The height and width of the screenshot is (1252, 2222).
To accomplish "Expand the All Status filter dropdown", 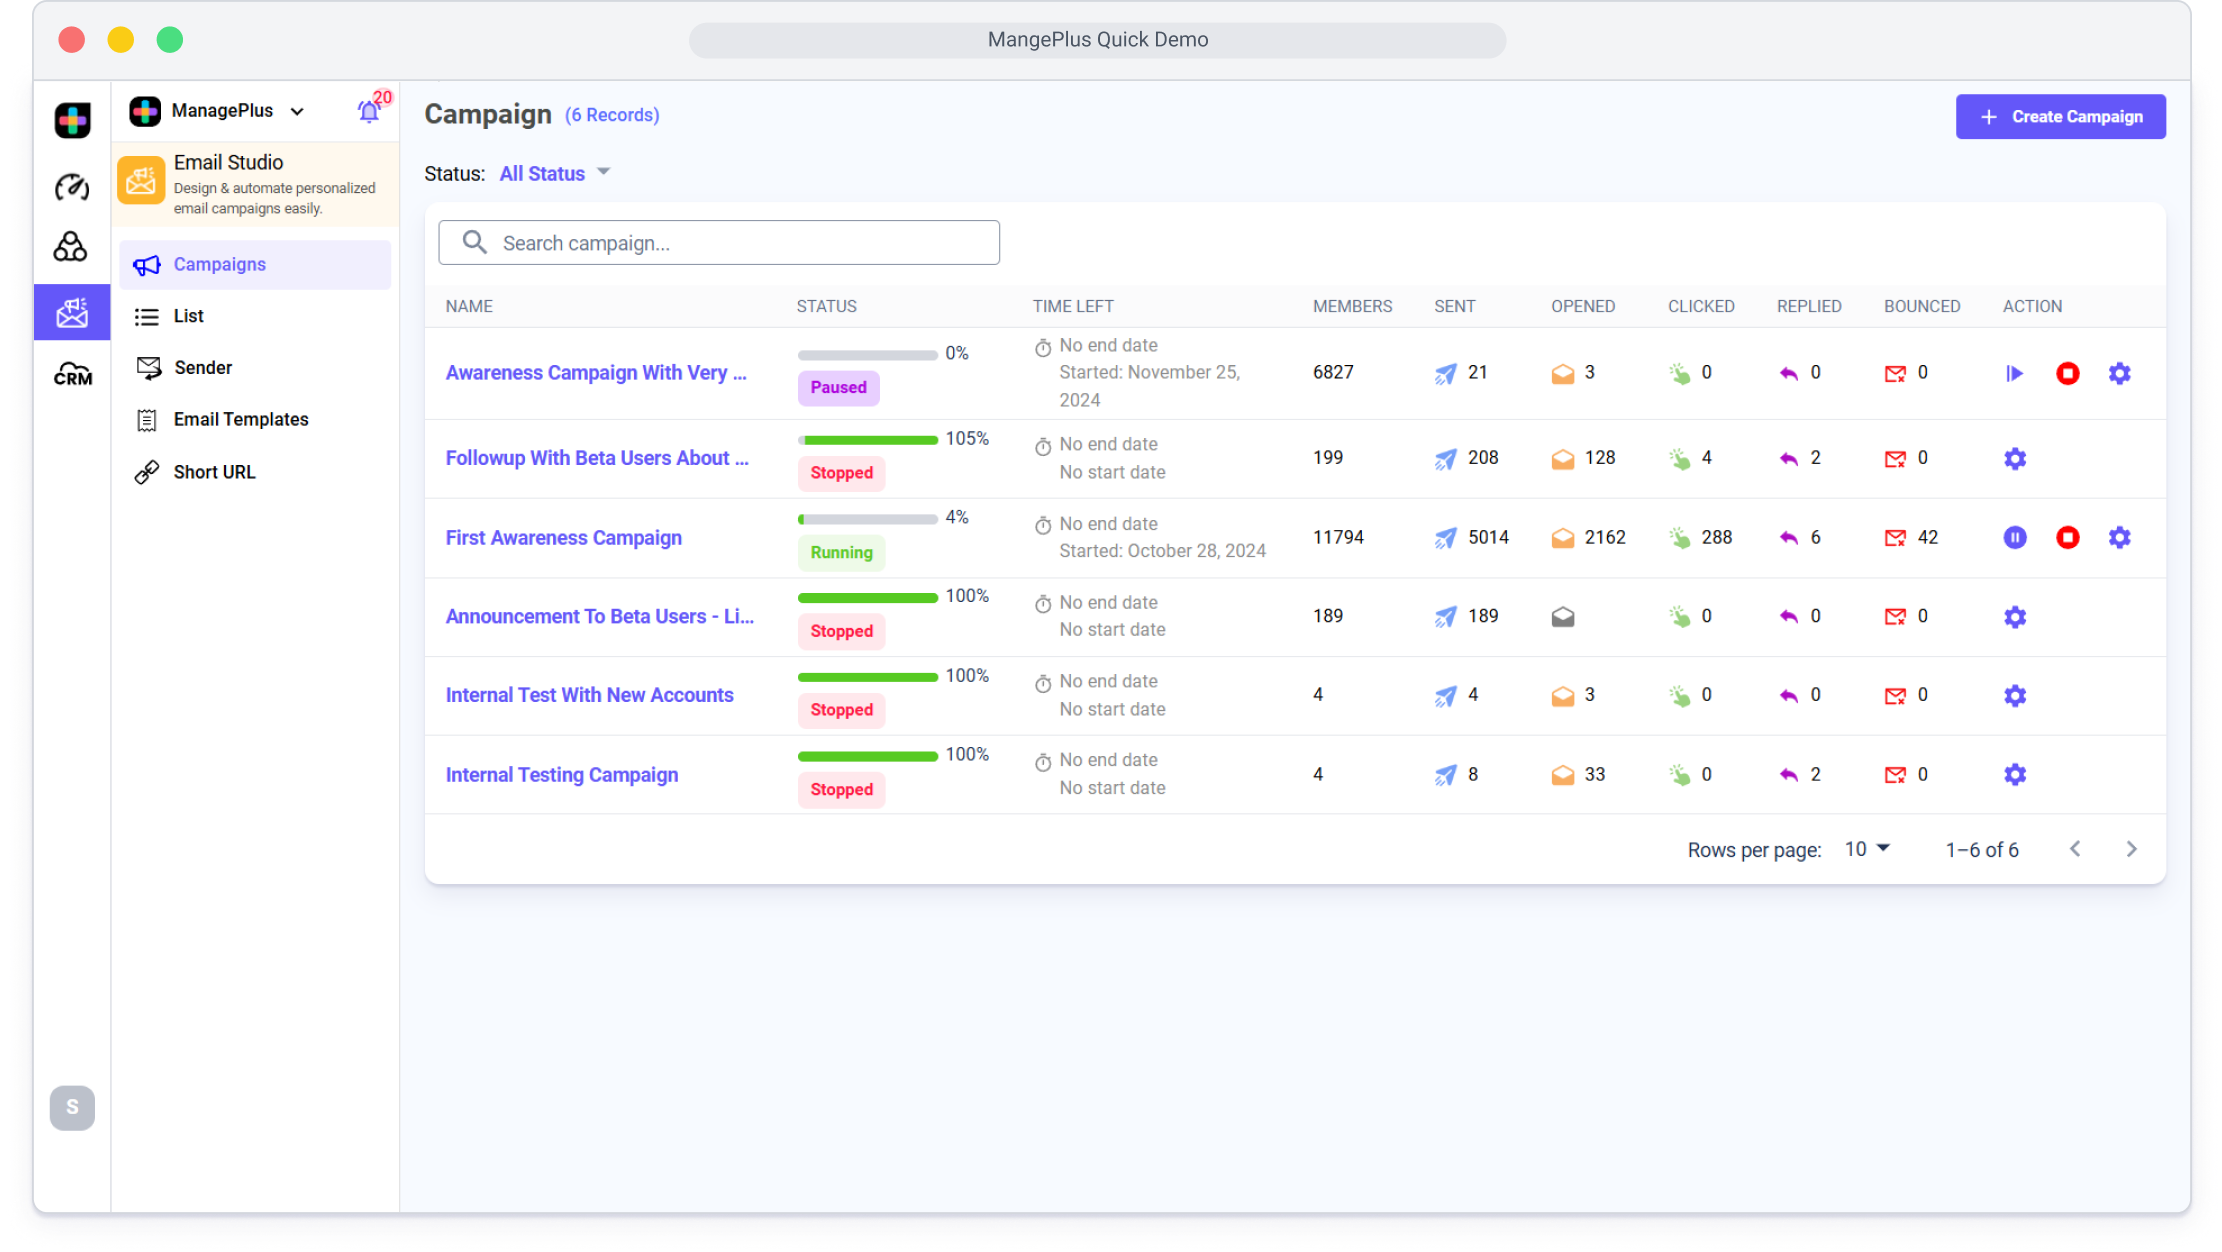I will [x=555, y=174].
